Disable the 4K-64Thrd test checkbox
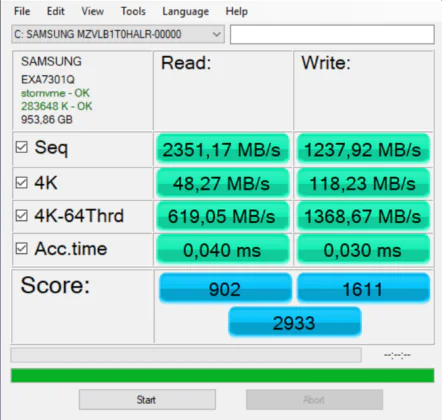The width and height of the screenshot is (442, 420). (x=22, y=215)
